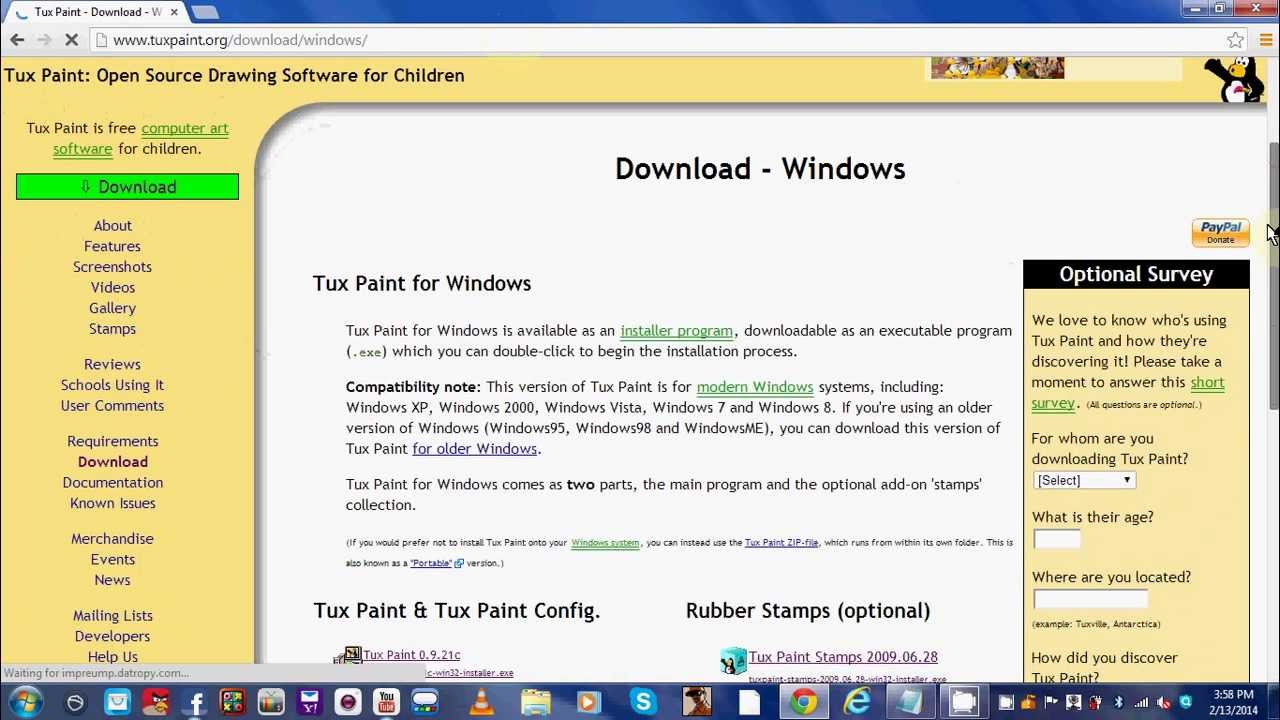Open News sidebar link
Image resolution: width=1280 pixels, height=720 pixels.
coord(112,580)
